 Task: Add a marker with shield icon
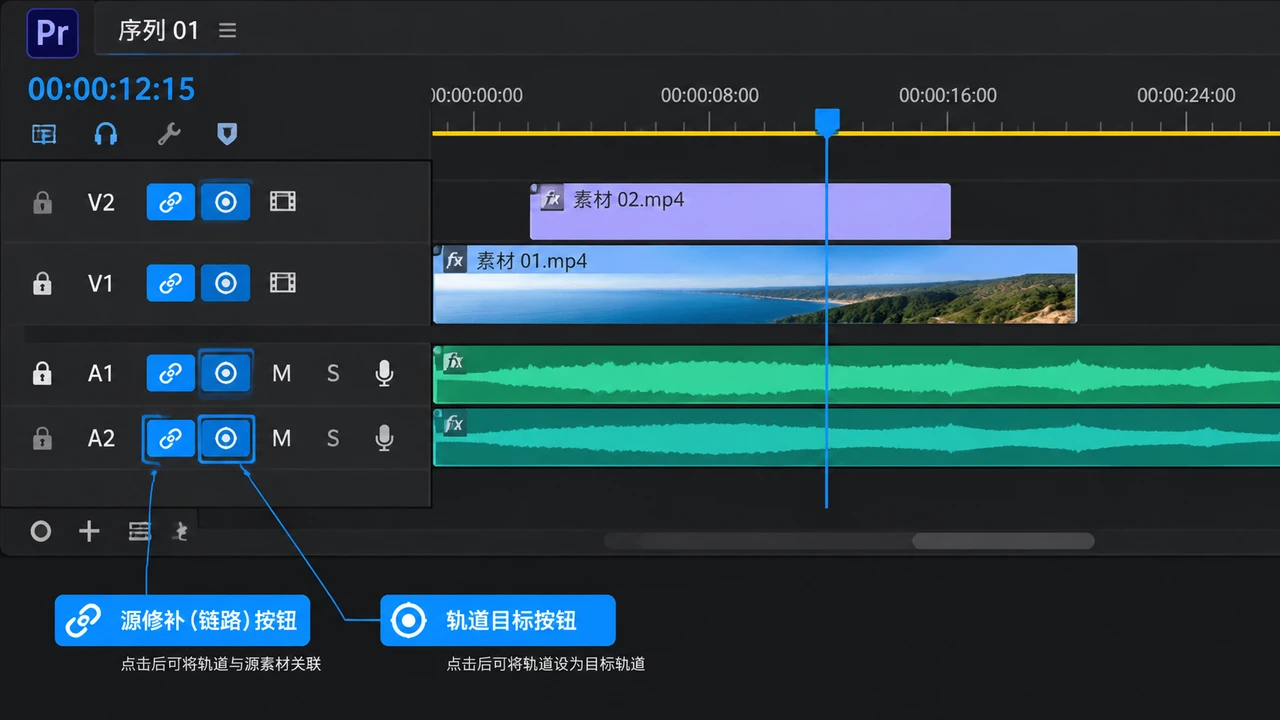click(x=227, y=134)
